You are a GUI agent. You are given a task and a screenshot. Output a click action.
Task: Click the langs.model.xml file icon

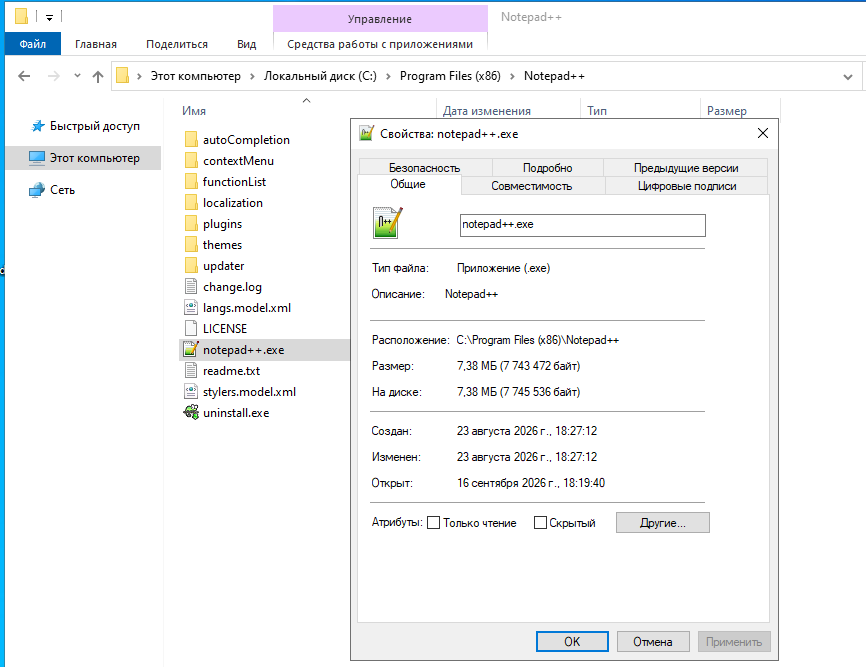coord(191,307)
